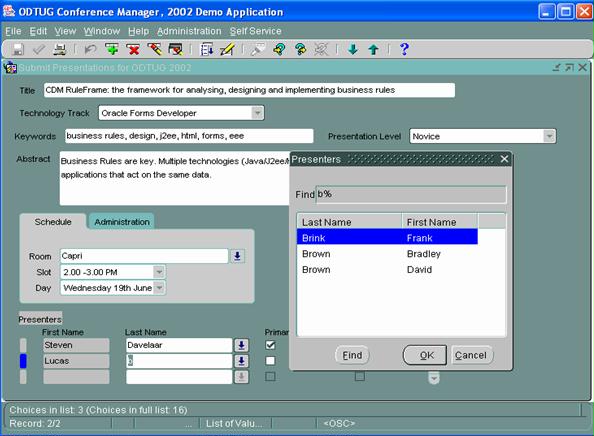The width and height of the screenshot is (594, 436).
Task: Open LOV button beside Davelaar last name
Action: coord(241,345)
